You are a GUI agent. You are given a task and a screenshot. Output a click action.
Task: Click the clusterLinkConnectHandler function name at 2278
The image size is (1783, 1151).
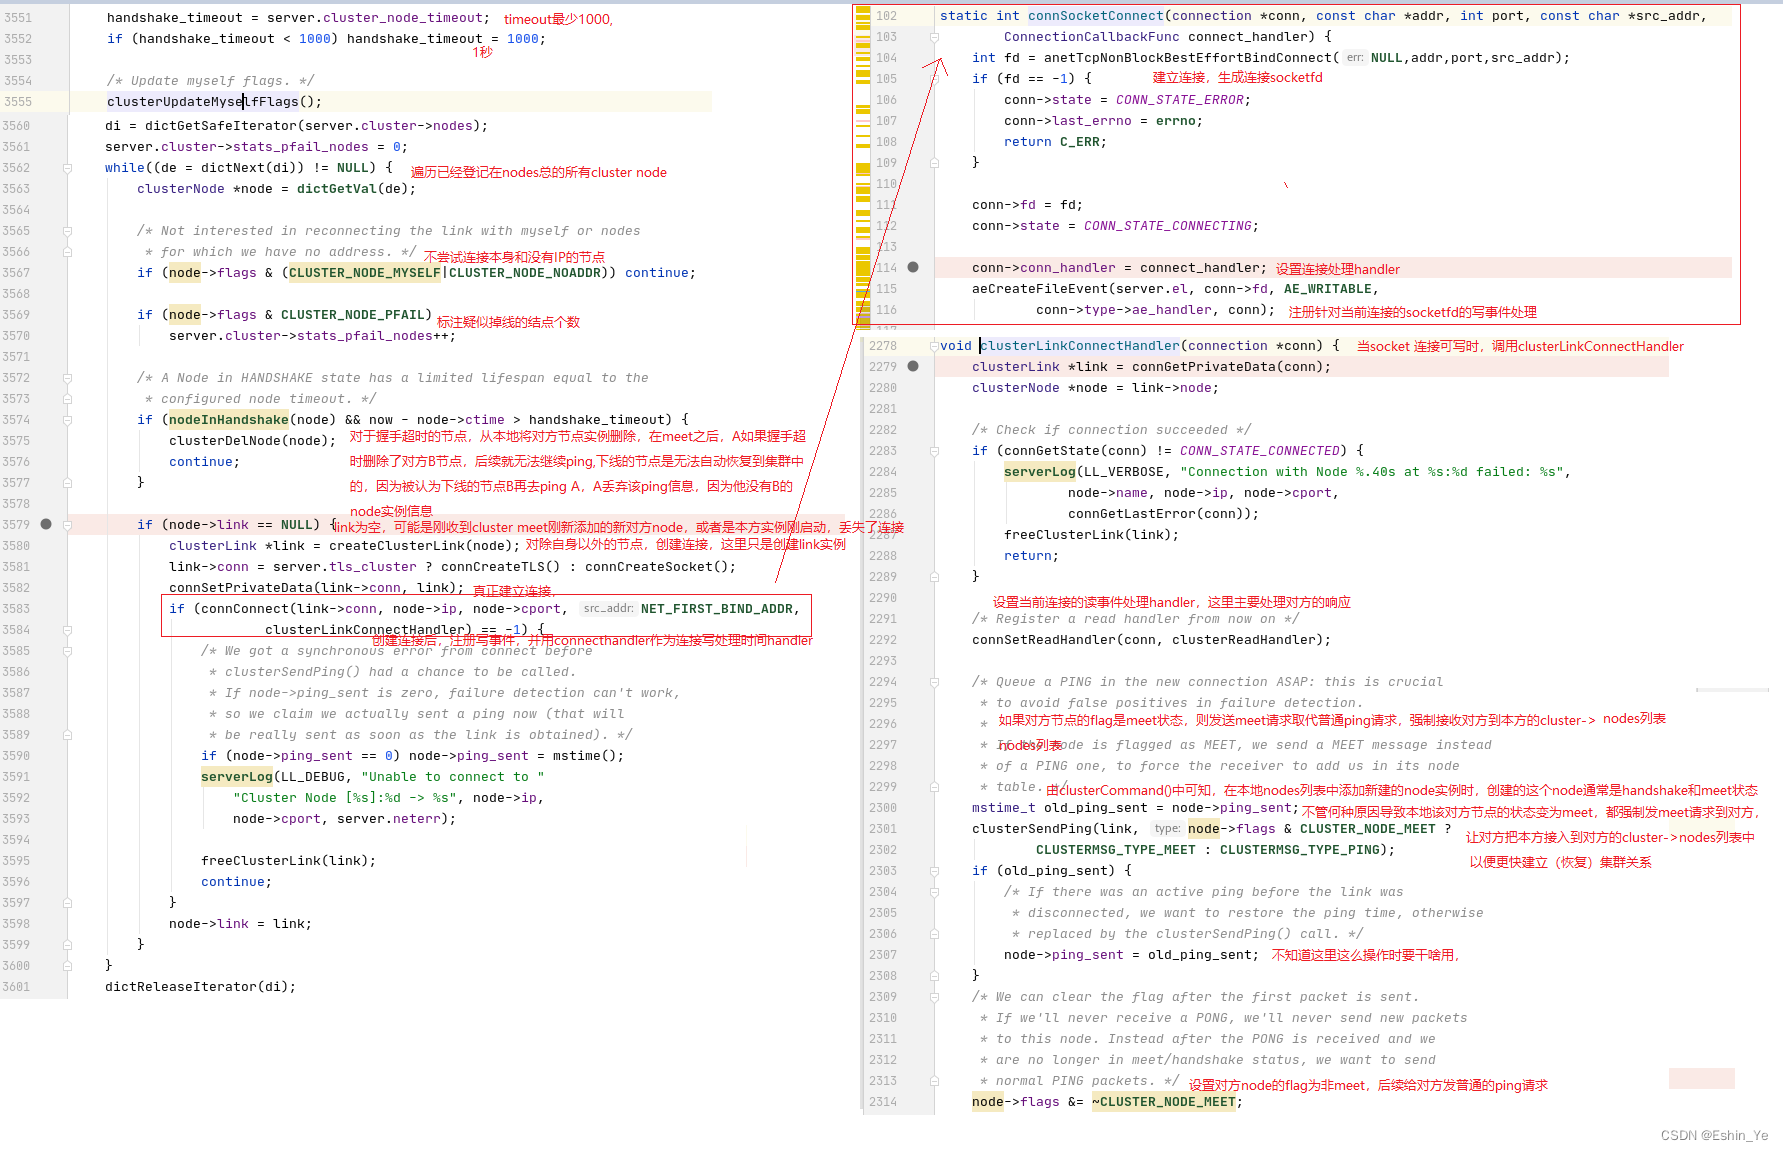click(x=1080, y=346)
